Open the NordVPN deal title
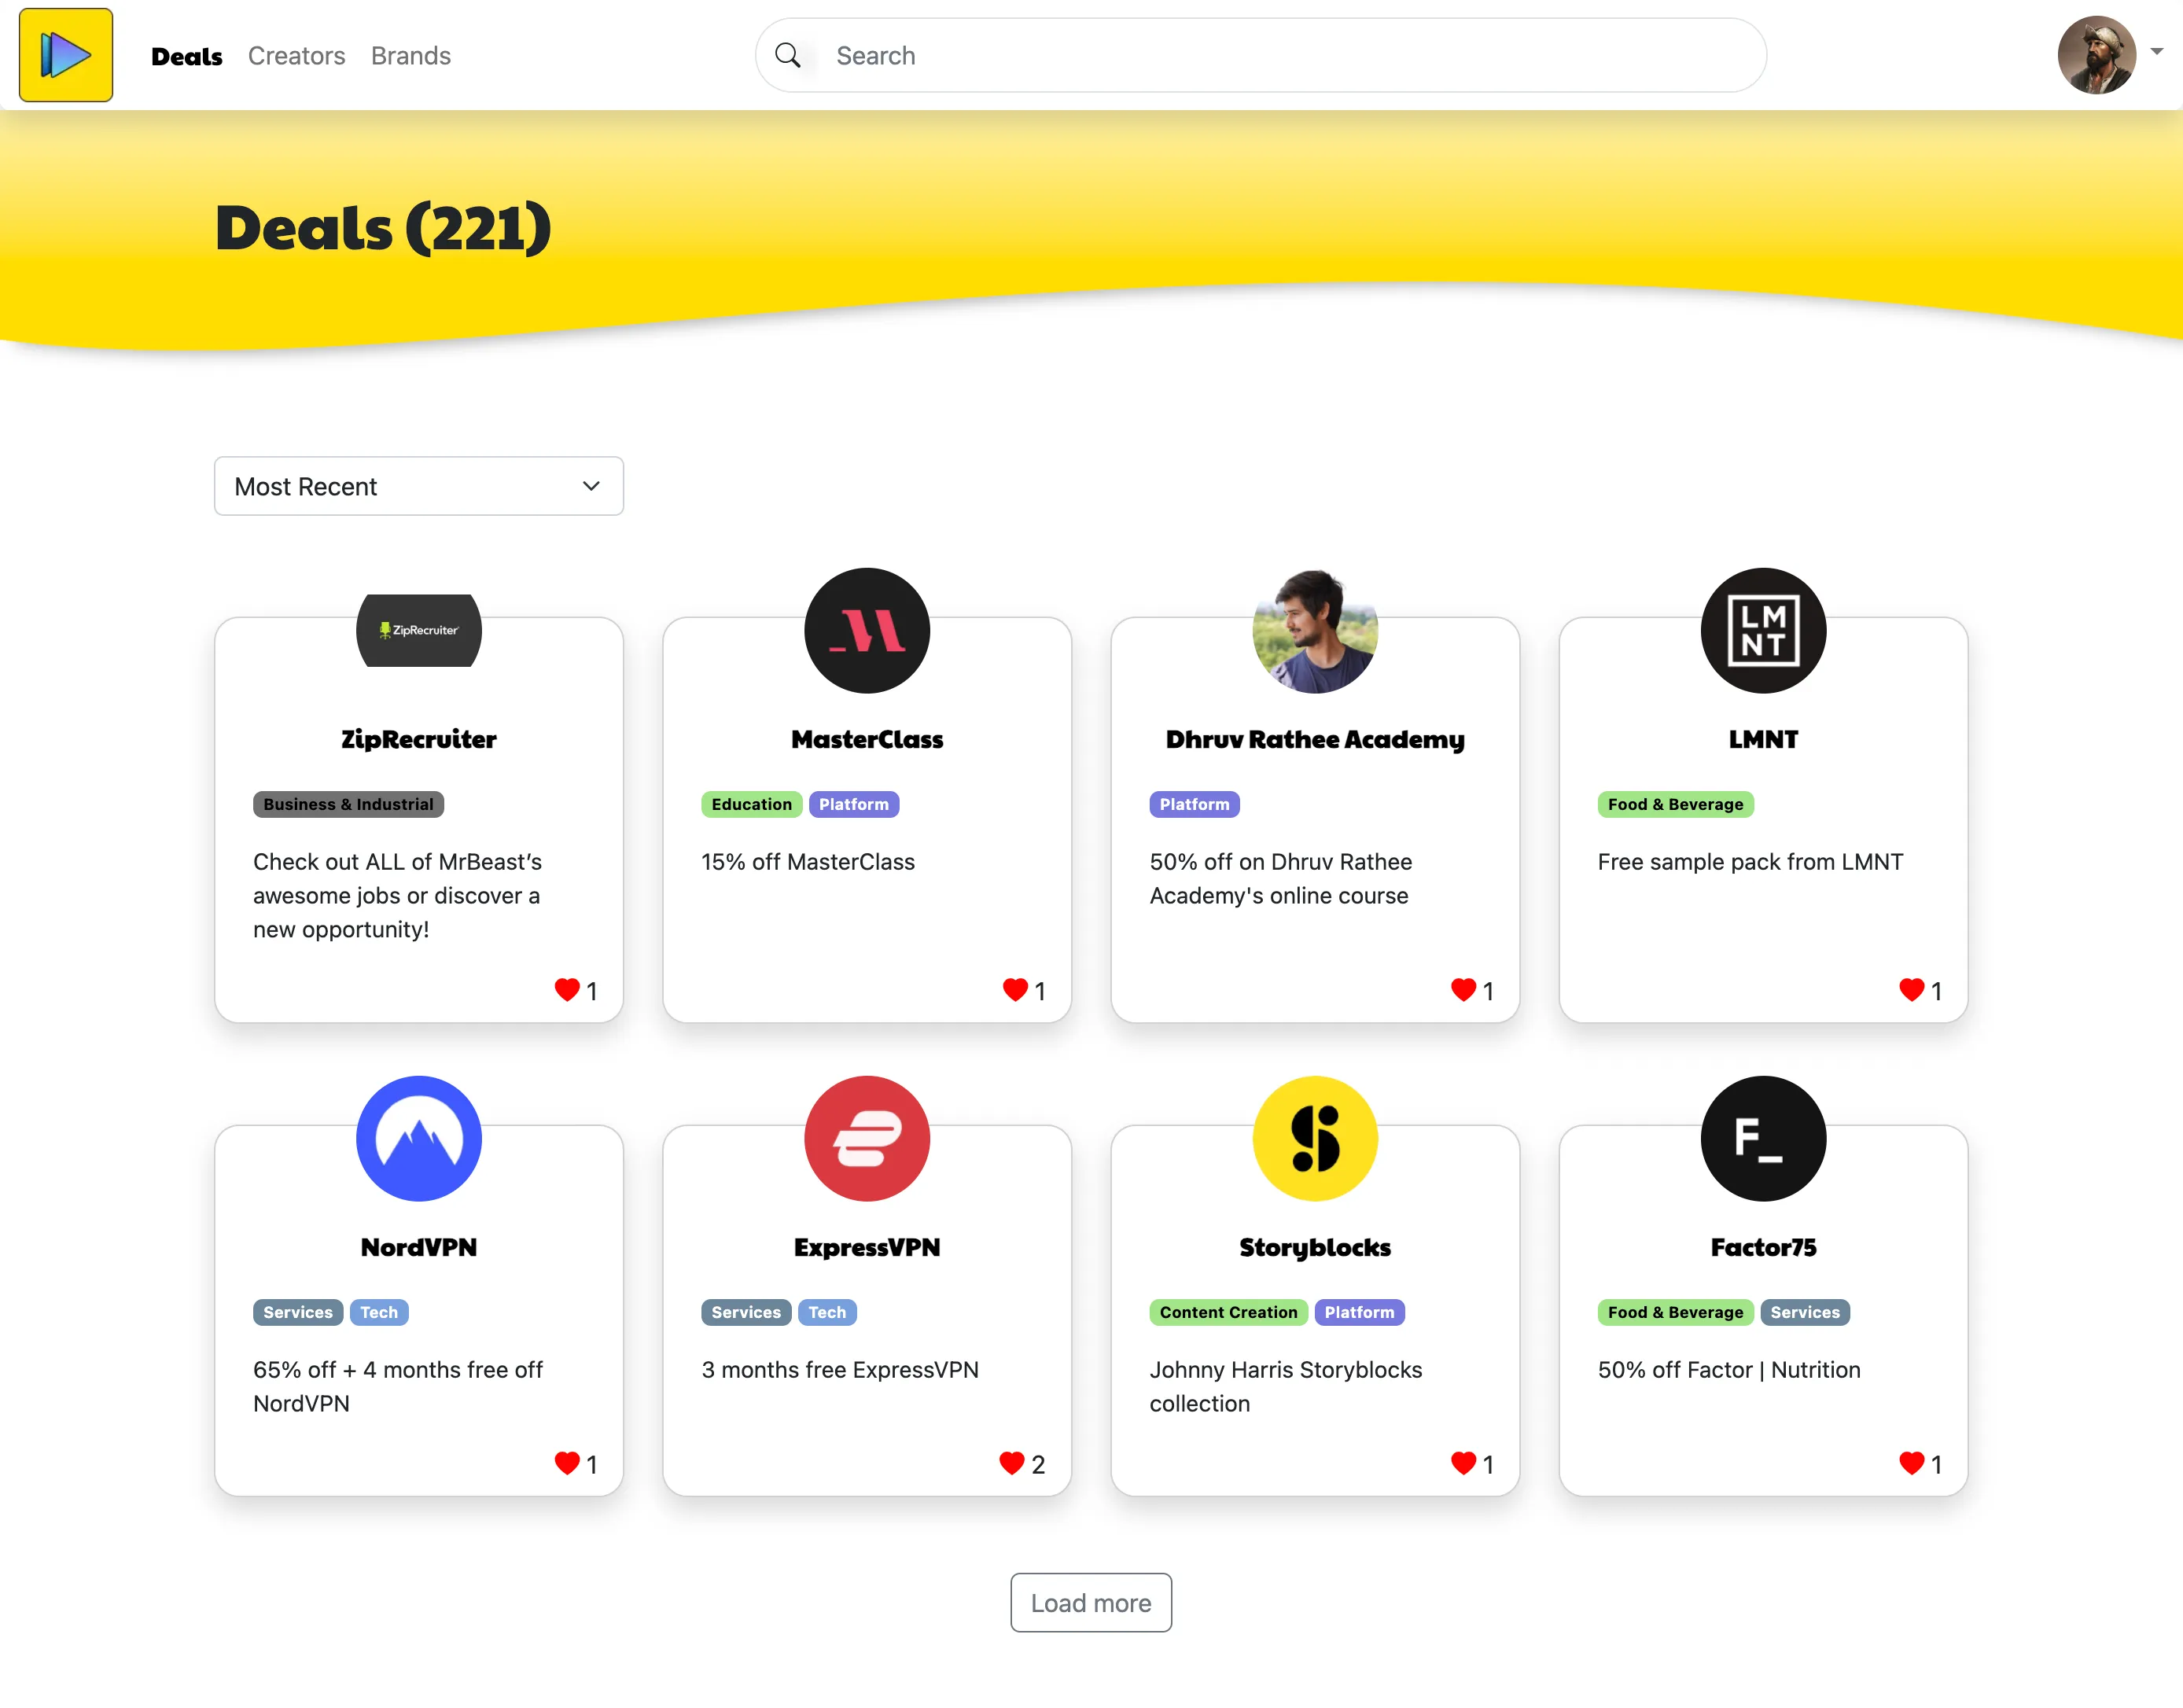 (419, 1248)
